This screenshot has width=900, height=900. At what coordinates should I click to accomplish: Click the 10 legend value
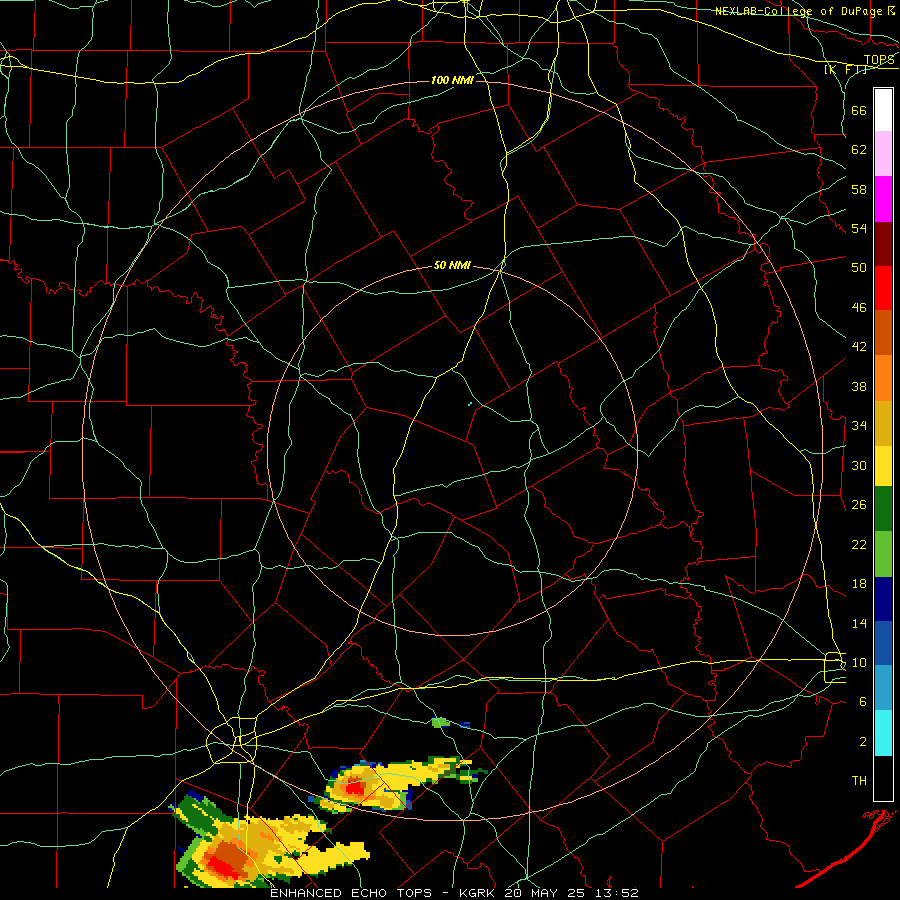pyautogui.click(x=859, y=663)
